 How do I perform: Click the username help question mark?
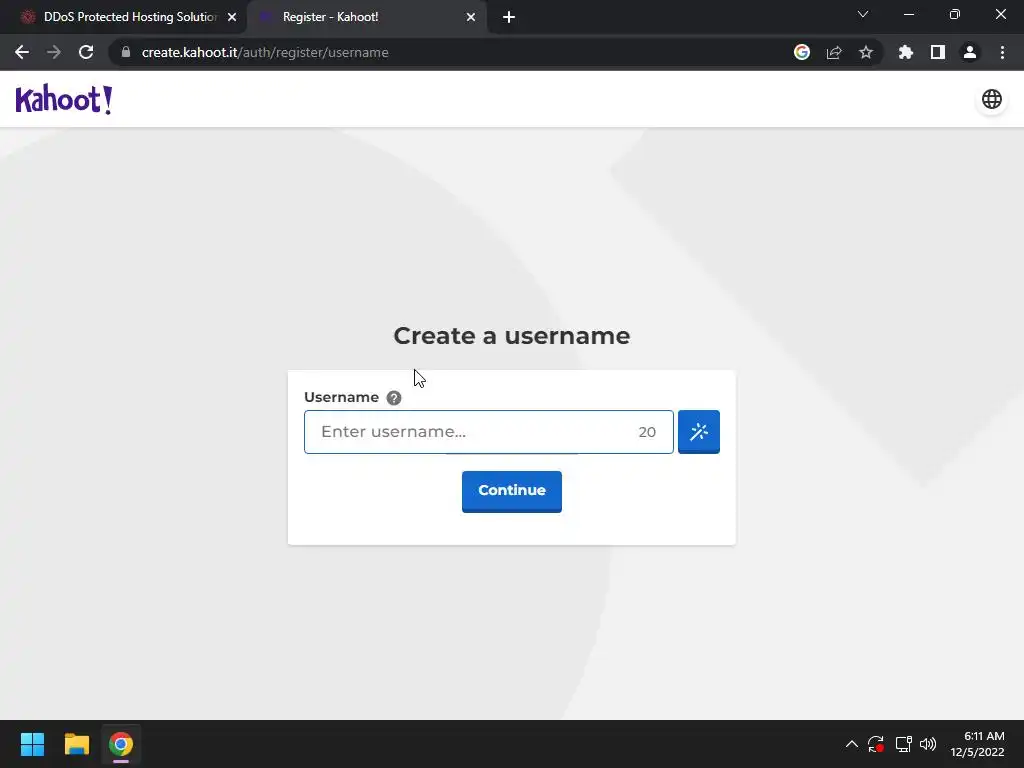[x=393, y=398]
